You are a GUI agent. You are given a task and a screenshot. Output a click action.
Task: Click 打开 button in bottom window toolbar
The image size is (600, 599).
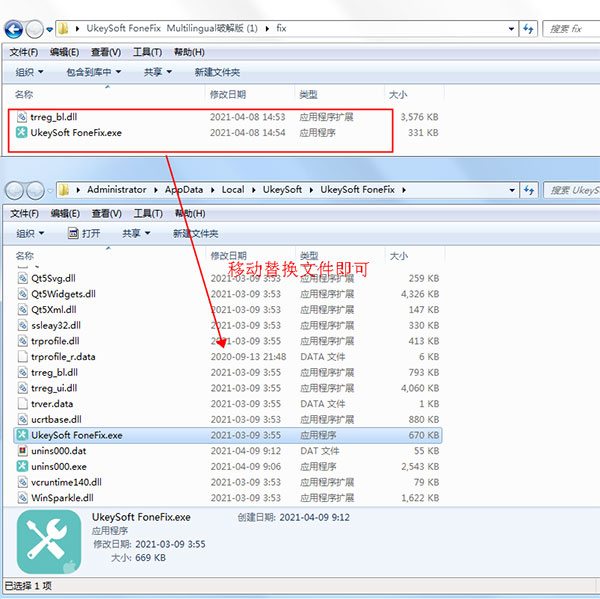[84, 233]
